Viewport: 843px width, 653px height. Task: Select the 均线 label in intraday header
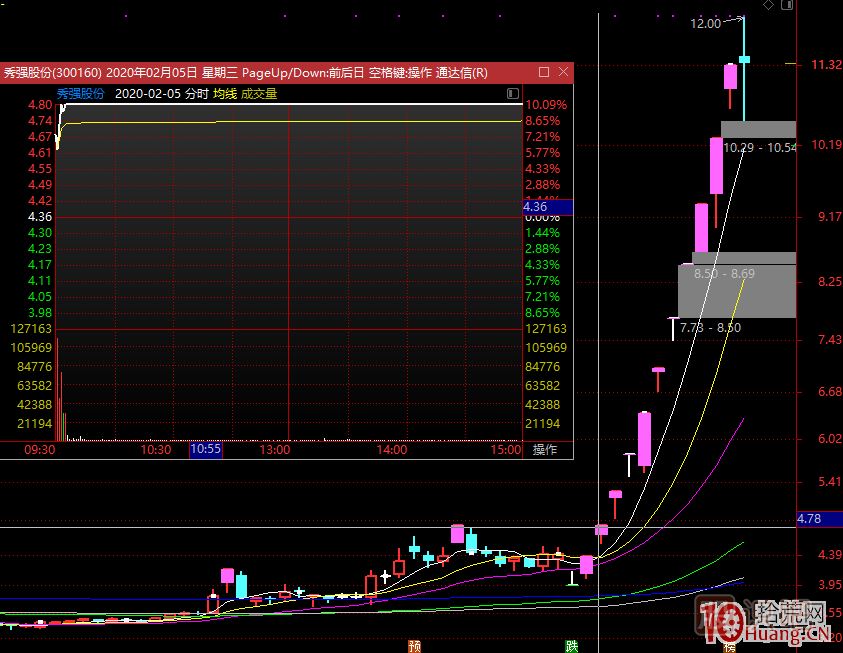(x=225, y=93)
